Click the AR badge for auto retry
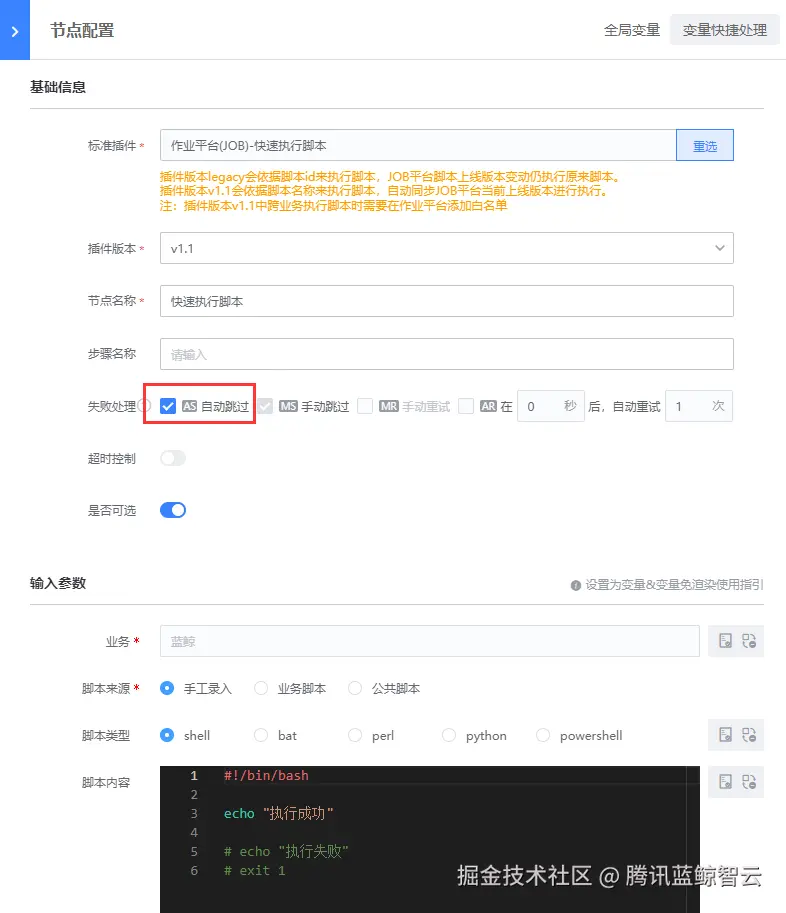 pyautogui.click(x=488, y=406)
